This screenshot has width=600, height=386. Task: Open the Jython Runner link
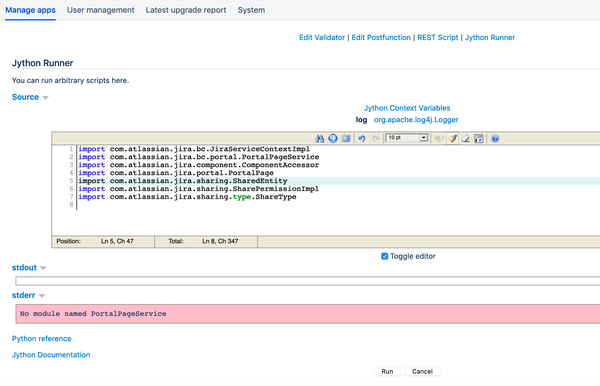(x=490, y=37)
